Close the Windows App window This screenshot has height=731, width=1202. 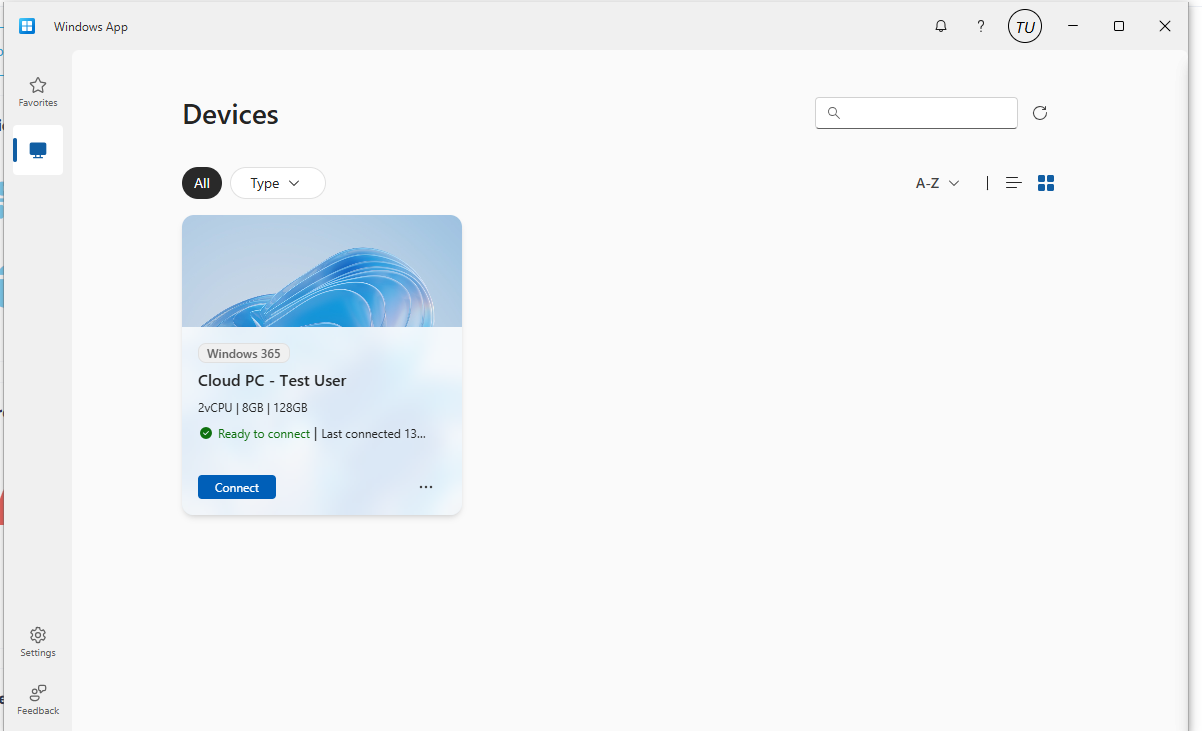pyautogui.click(x=1165, y=26)
